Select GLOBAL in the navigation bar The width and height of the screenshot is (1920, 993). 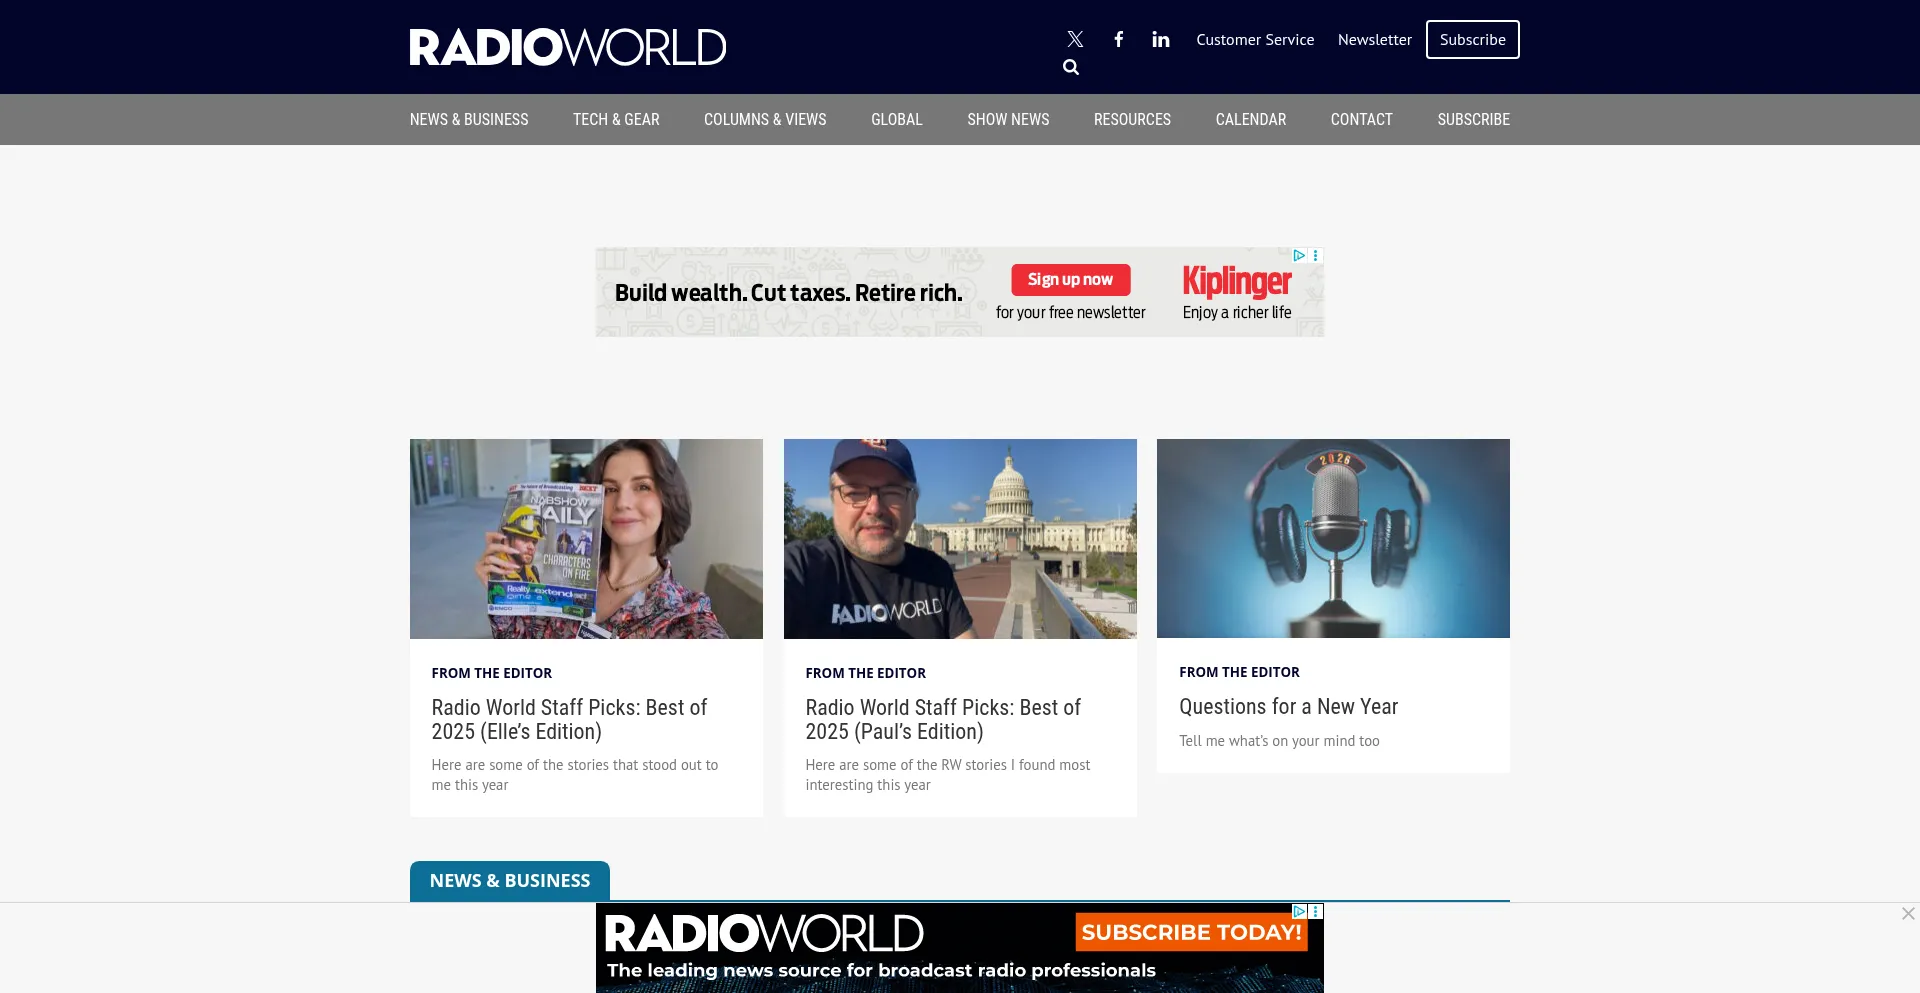(x=896, y=119)
